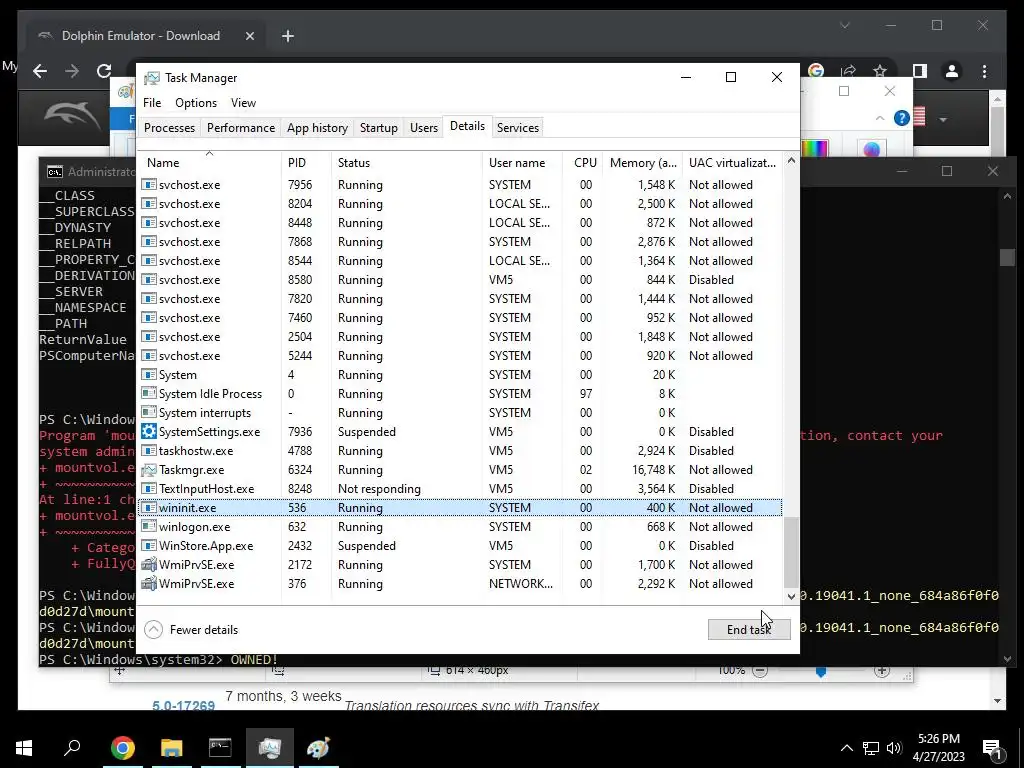Click the Task Manager title bar icon
This screenshot has height=768, width=1024.
click(x=152, y=78)
